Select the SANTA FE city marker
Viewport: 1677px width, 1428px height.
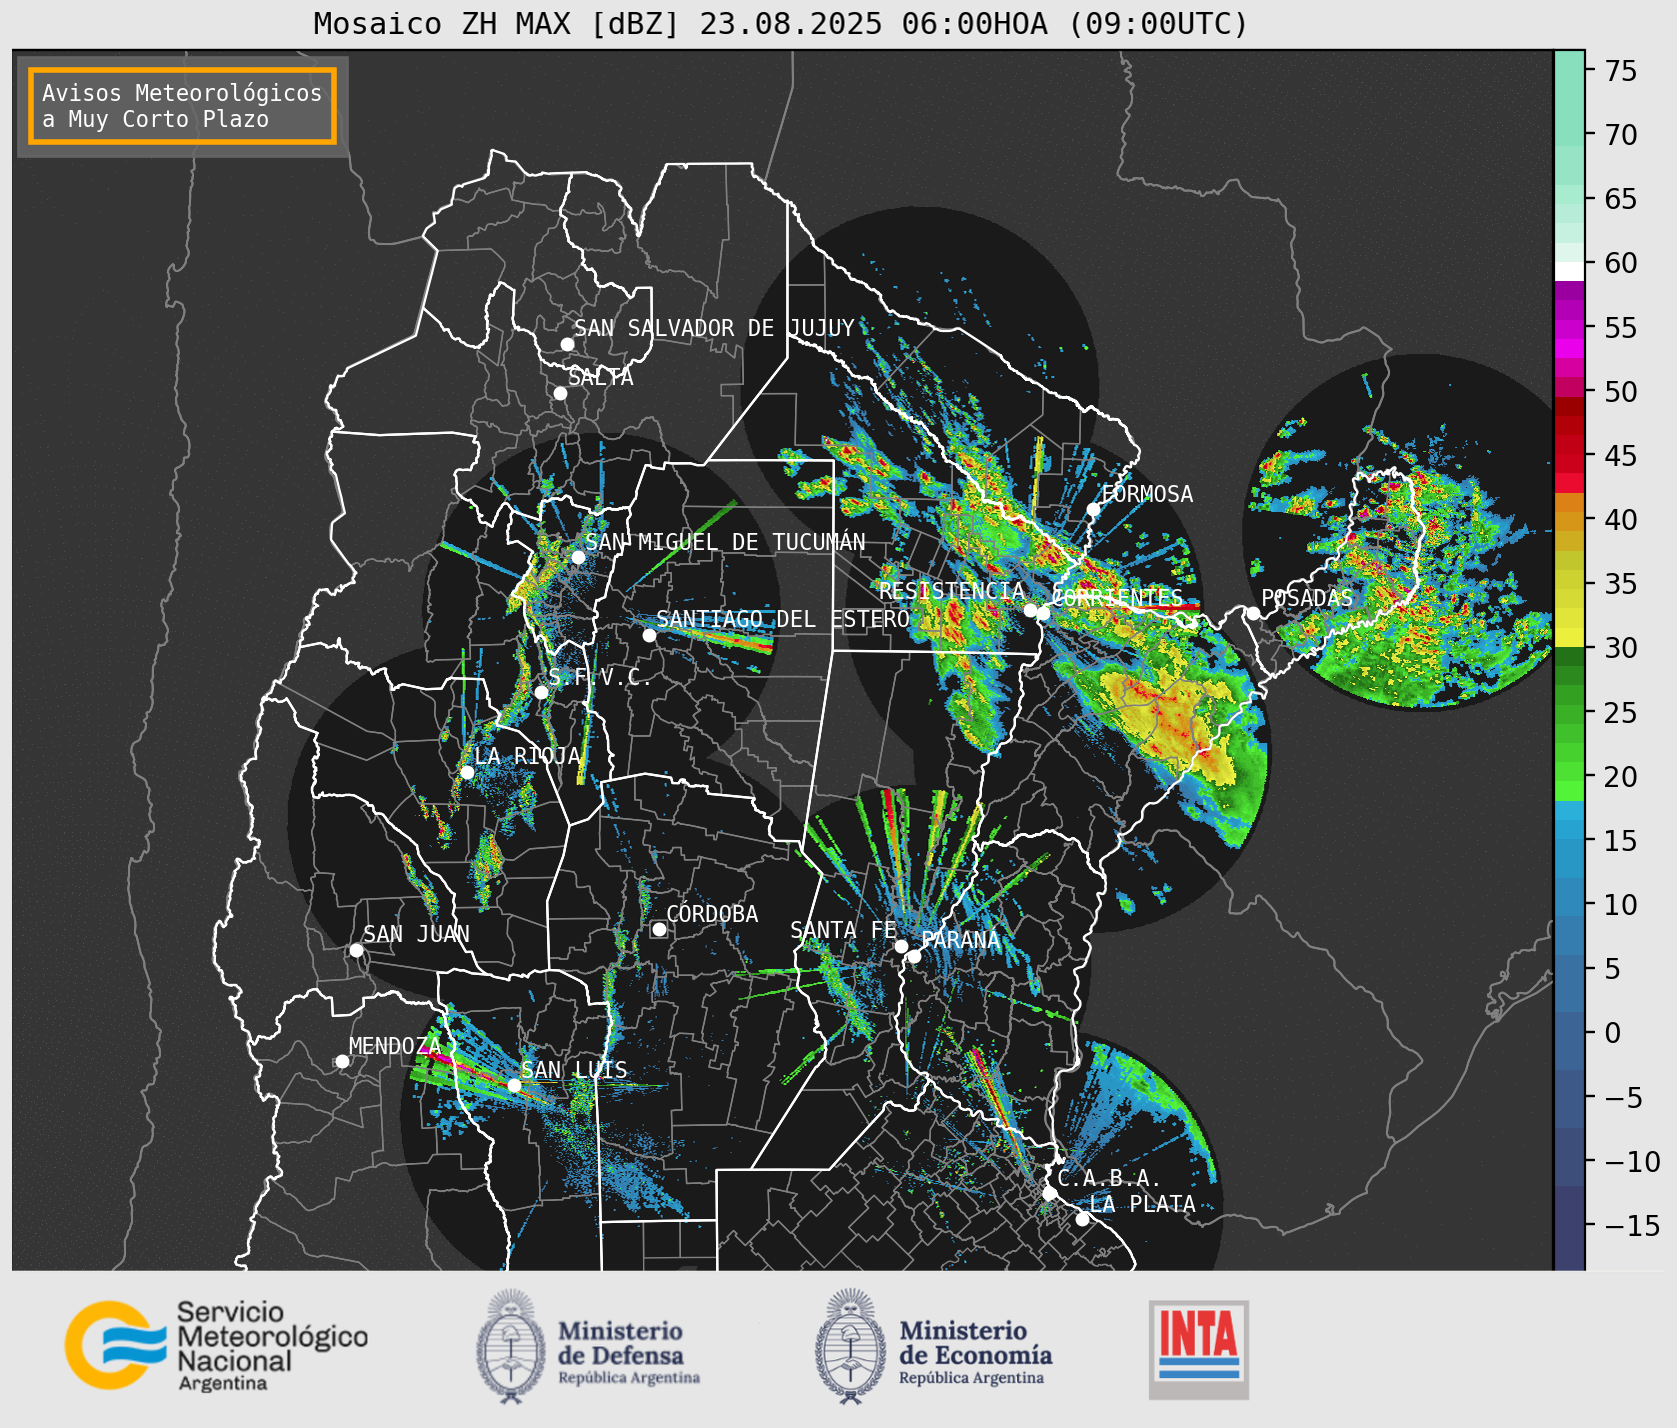point(901,946)
